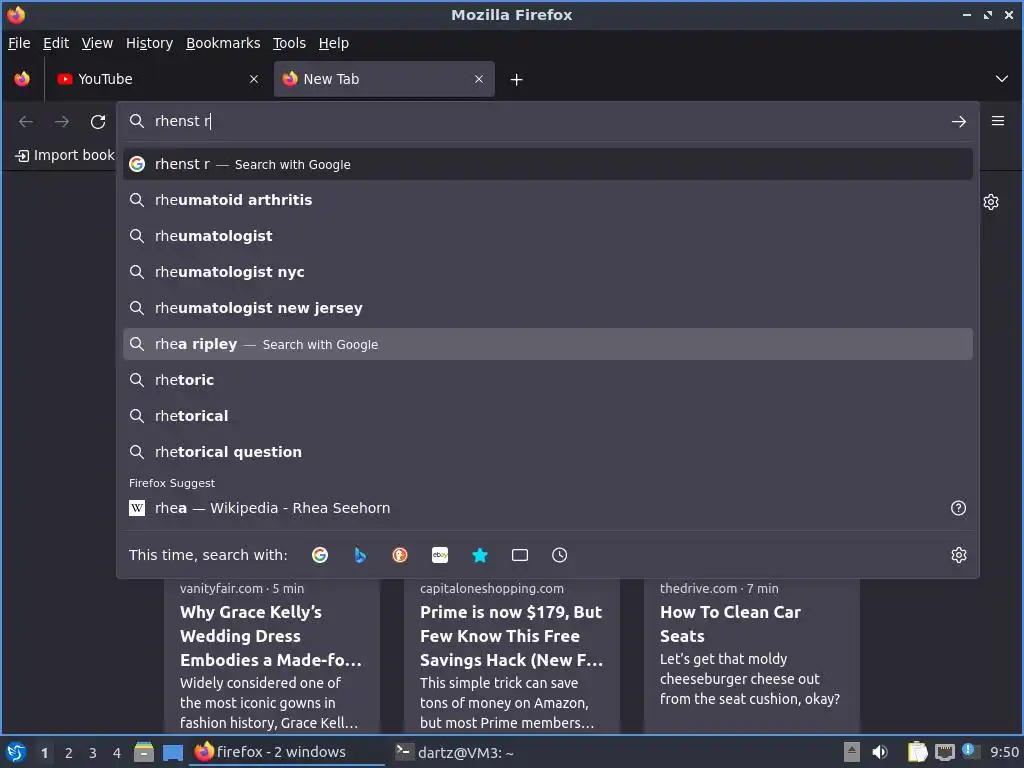Choose suggestion "rheumatologist new jersey"
Image resolution: width=1024 pixels, height=768 pixels.
click(548, 308)
